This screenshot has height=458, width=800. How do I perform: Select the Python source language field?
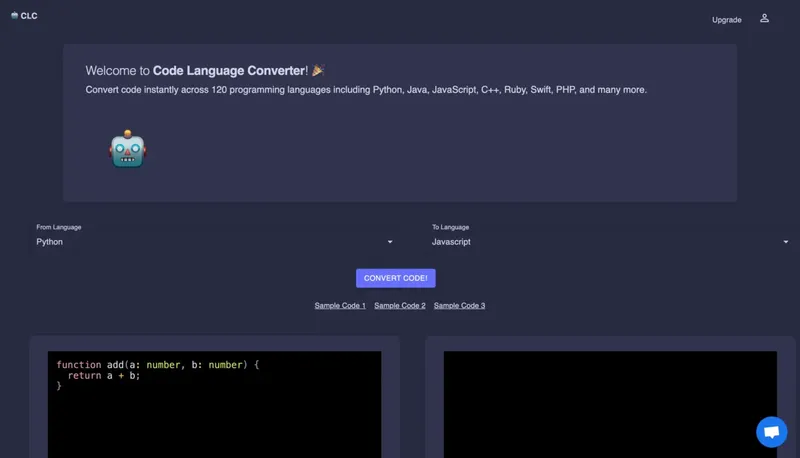click(x=200, y=242)
